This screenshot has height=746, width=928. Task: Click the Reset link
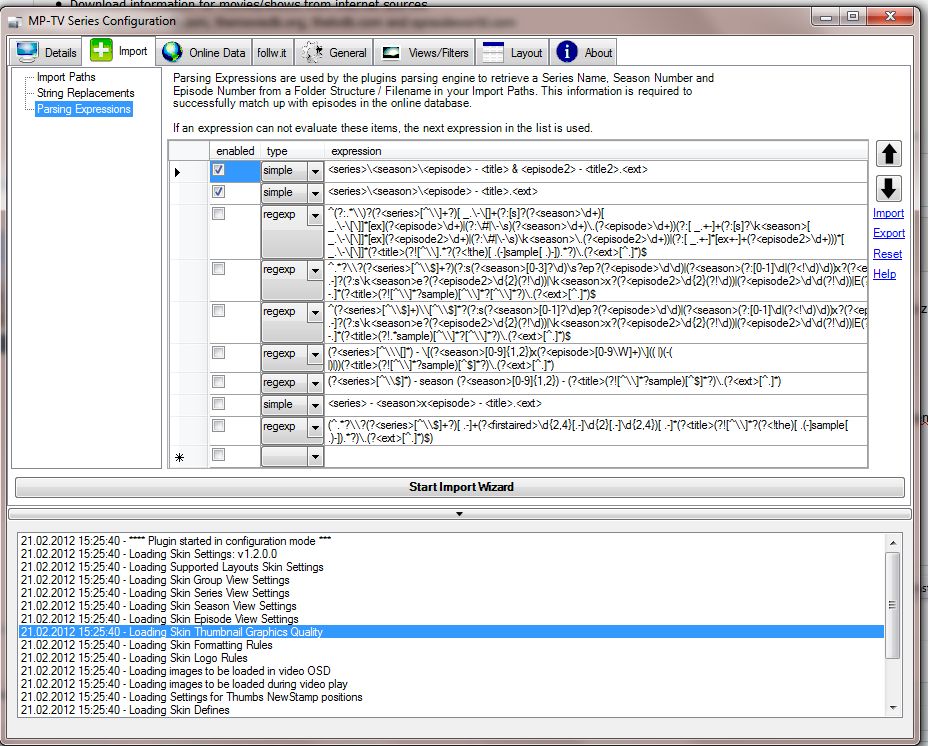(887, 254)
